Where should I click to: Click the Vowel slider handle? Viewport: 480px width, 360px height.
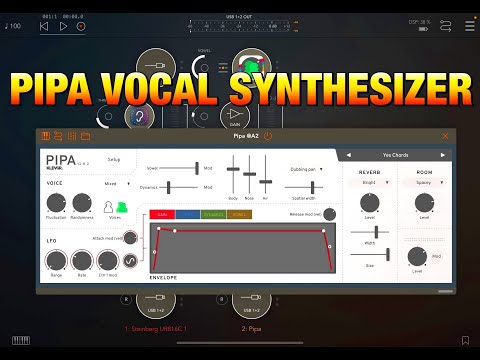197,168
